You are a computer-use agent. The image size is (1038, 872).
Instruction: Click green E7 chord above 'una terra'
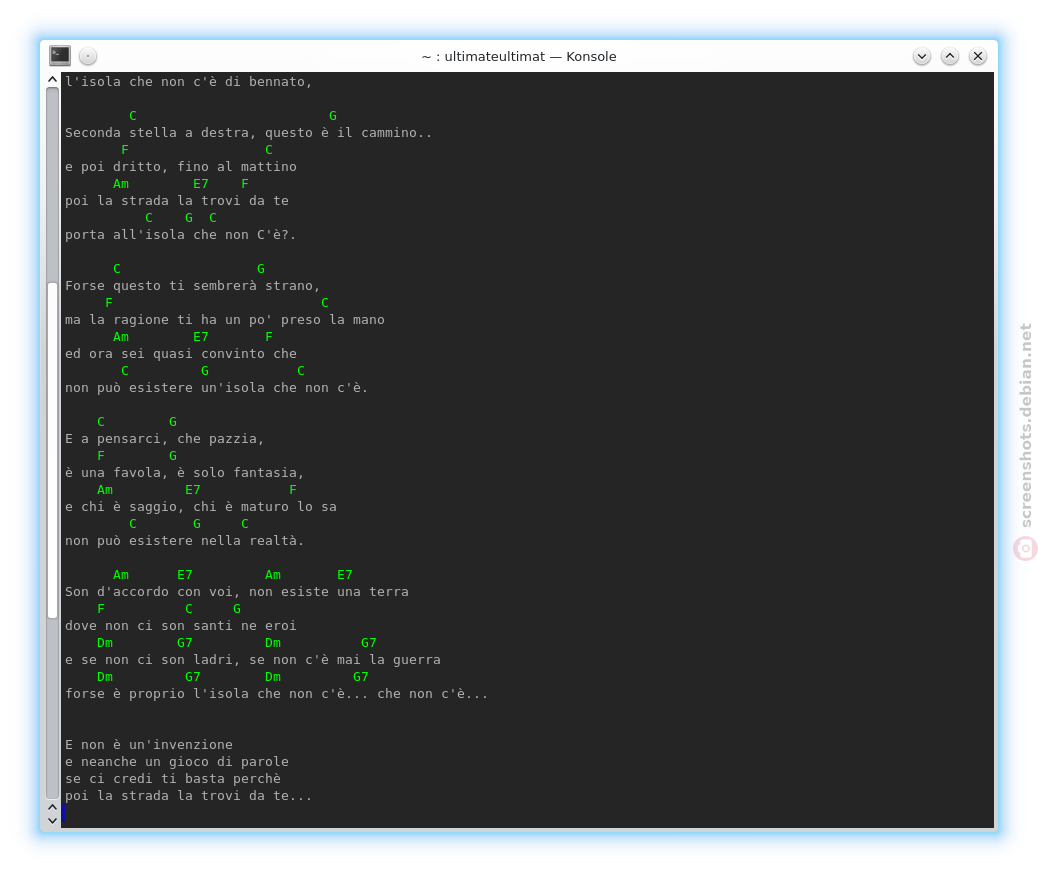pyautogui.click(x=345, y=574)
